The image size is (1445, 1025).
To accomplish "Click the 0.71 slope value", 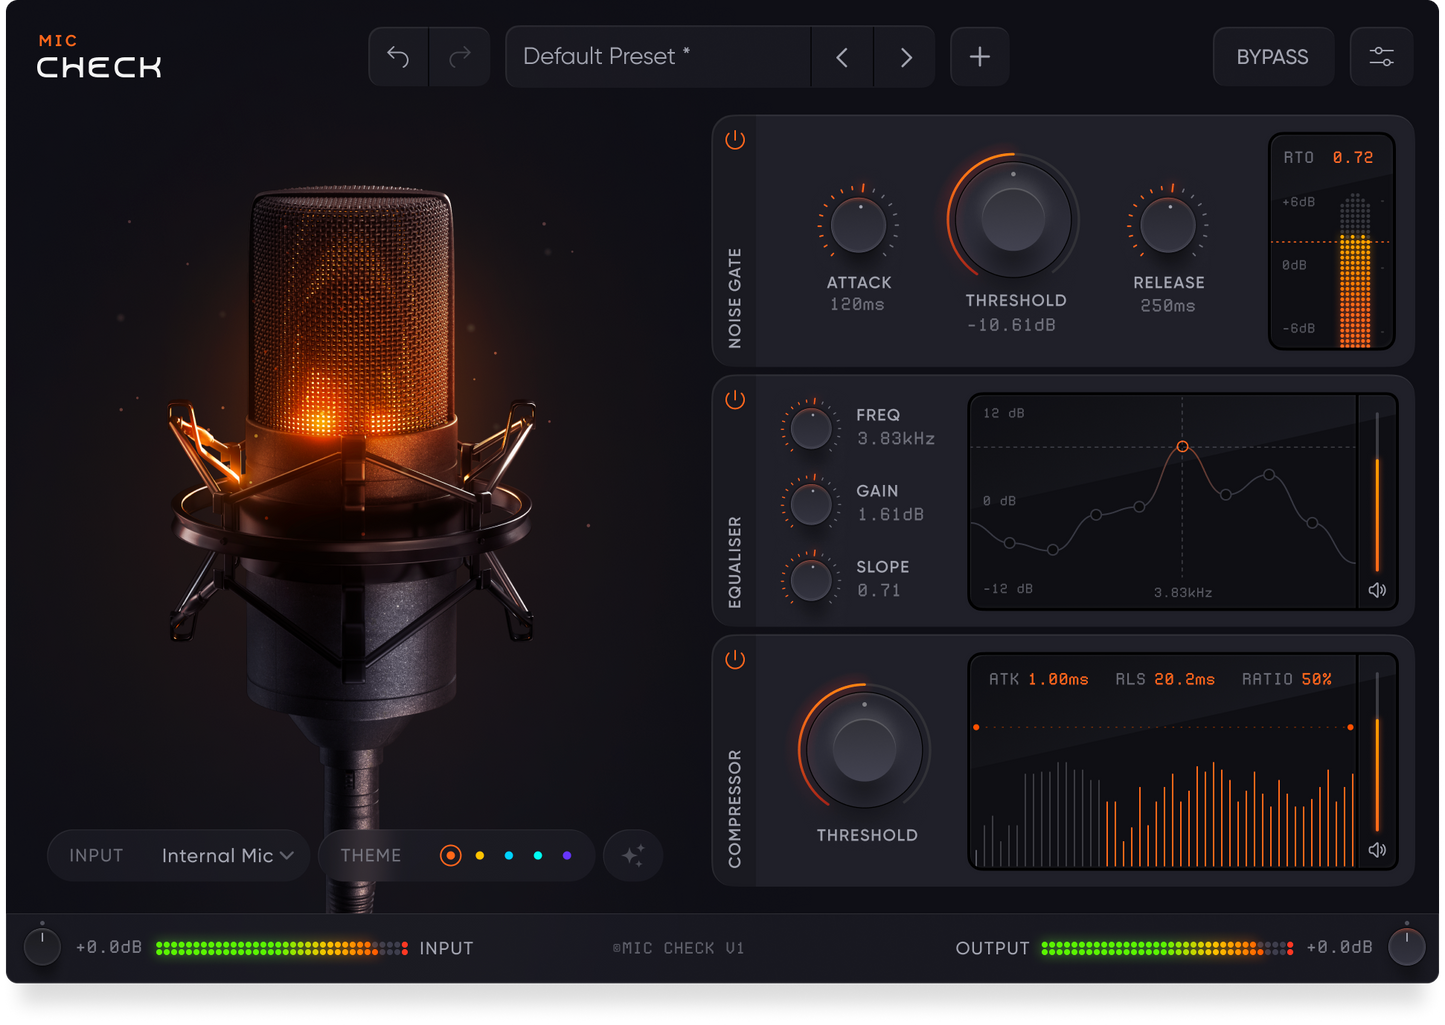I will click(879, 590).
